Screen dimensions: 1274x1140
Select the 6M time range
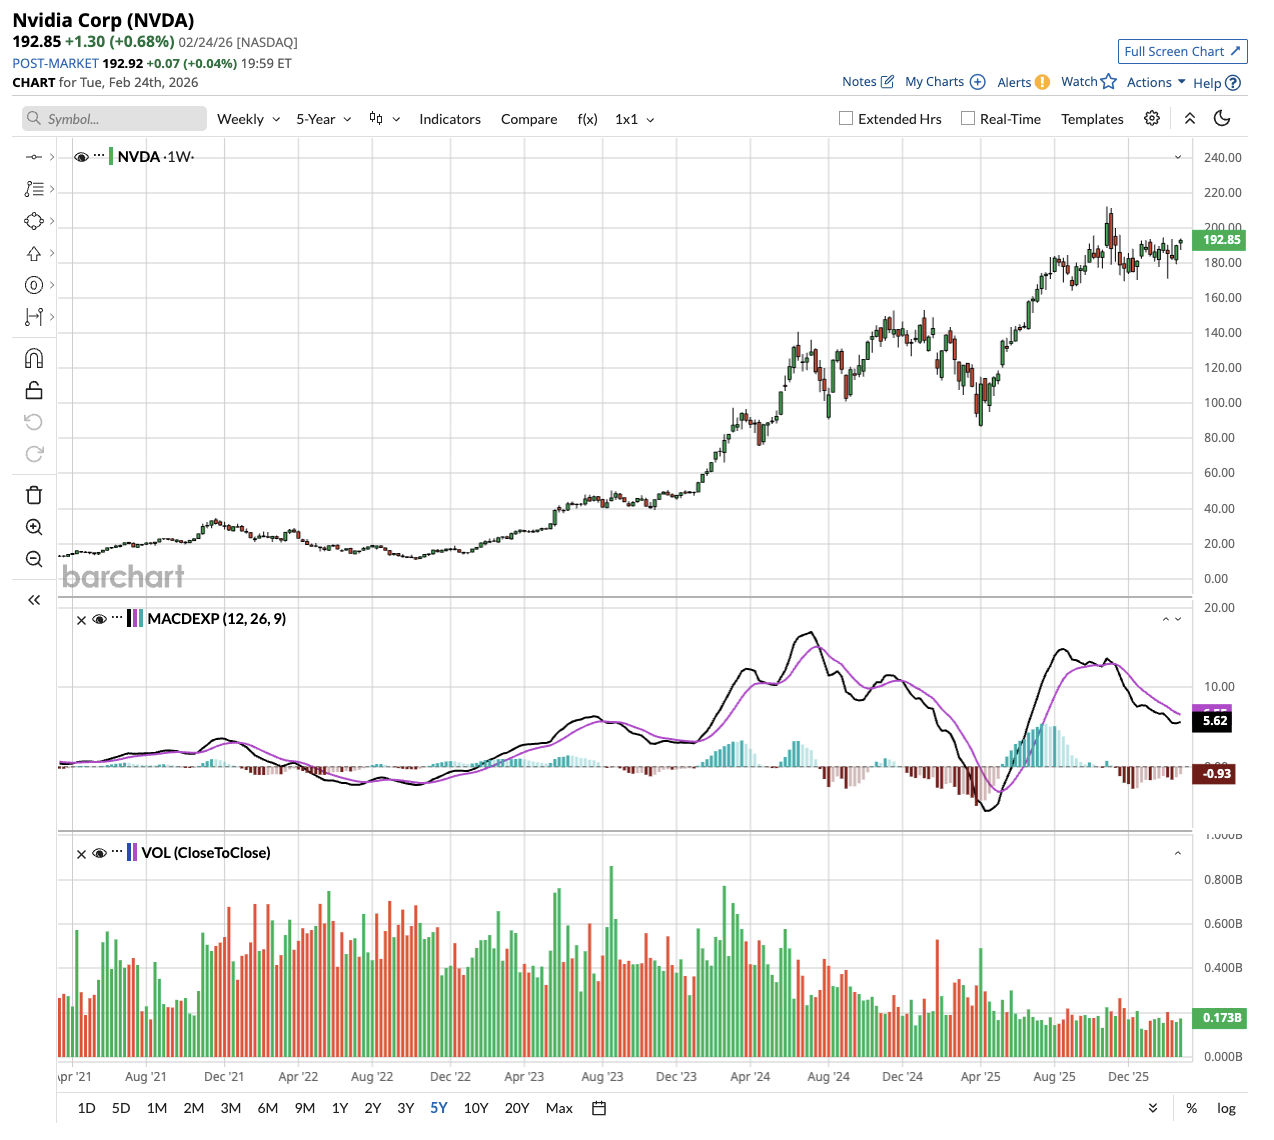click(x=268, y=1108)
